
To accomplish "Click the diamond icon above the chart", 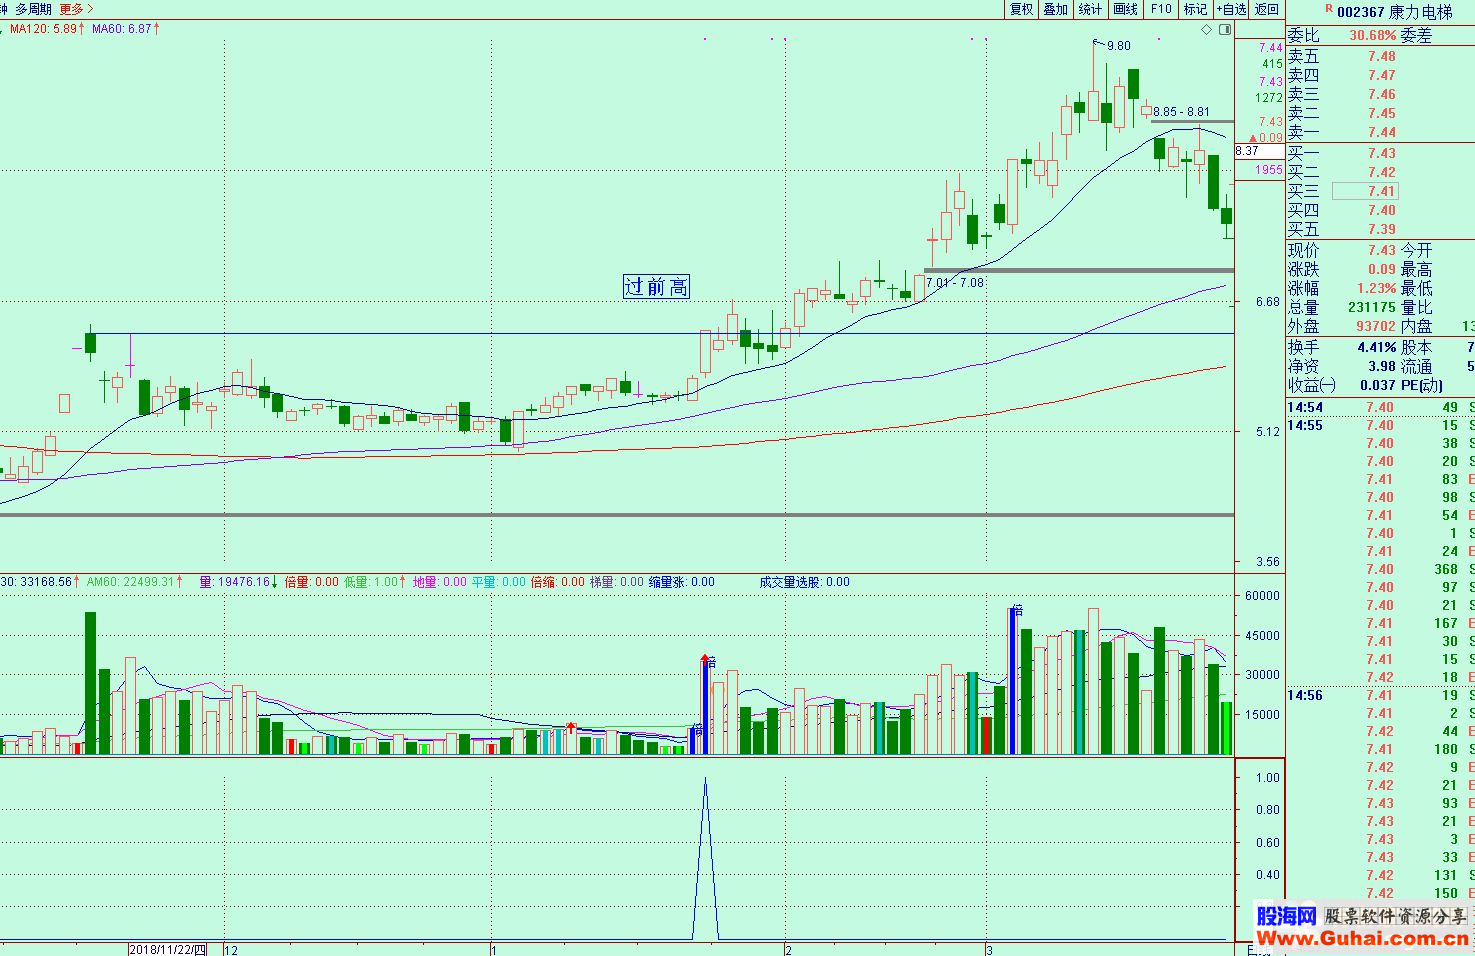I will (x=1207, y=30).
